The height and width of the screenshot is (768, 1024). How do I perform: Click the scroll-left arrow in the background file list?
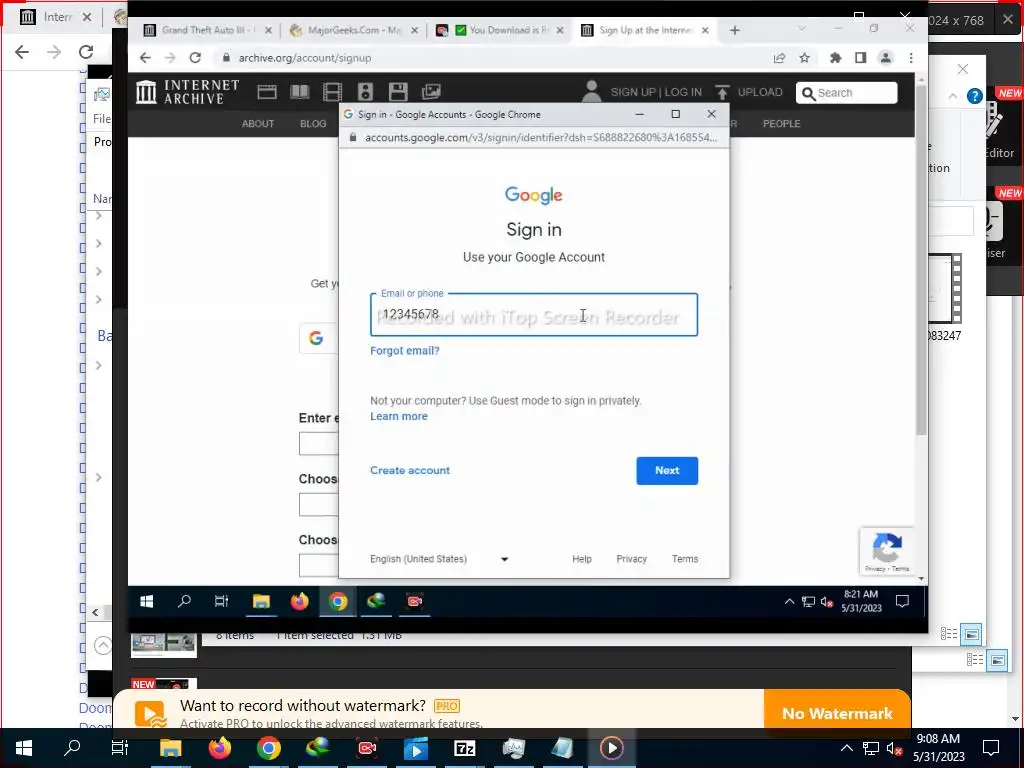[95, 612]
